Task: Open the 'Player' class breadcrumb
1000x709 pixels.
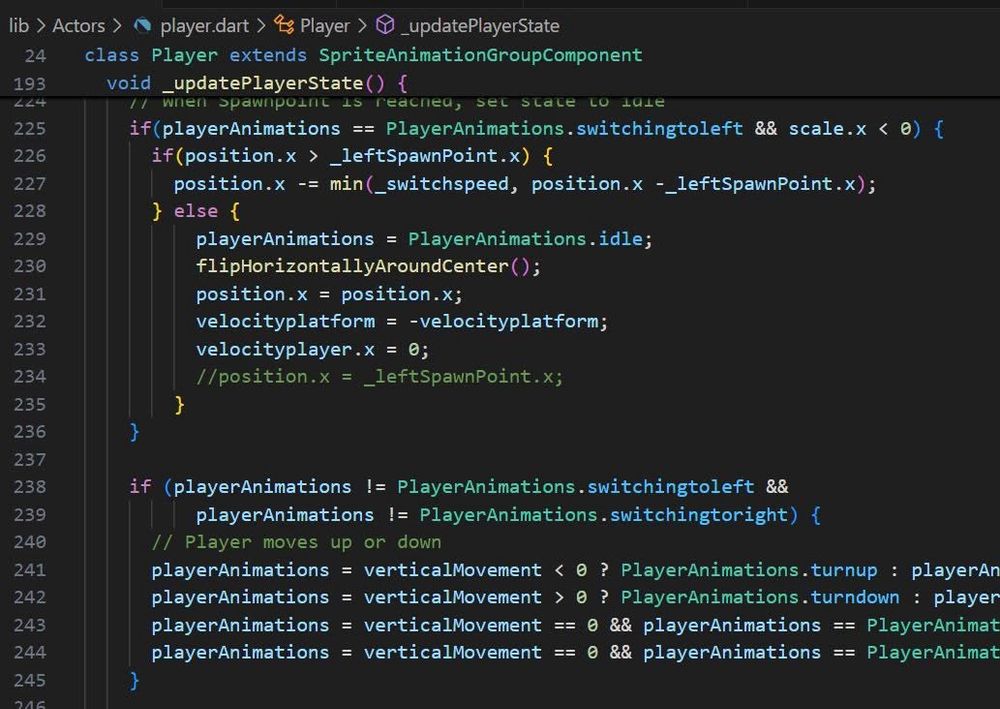Action: pyautogui.click(x=325, y=26)
